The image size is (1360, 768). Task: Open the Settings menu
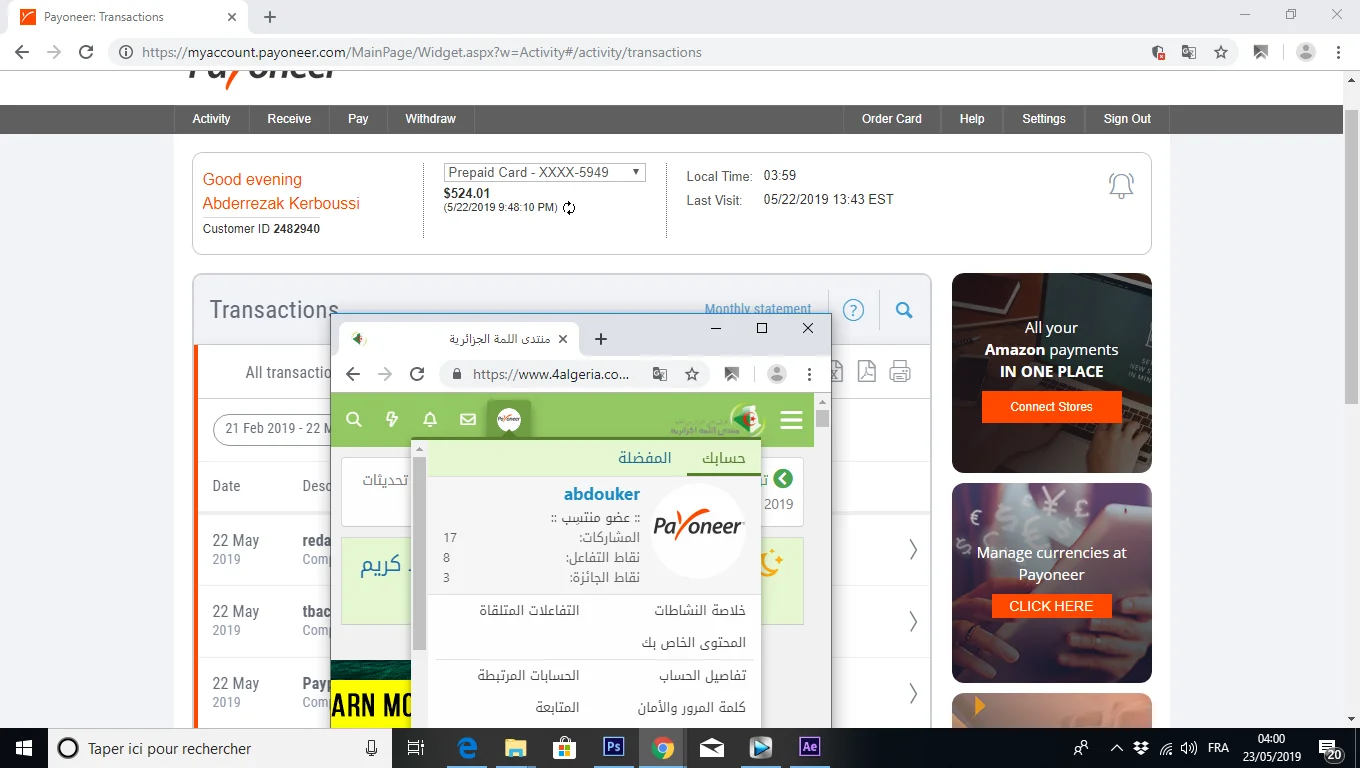coord(1044,119)
